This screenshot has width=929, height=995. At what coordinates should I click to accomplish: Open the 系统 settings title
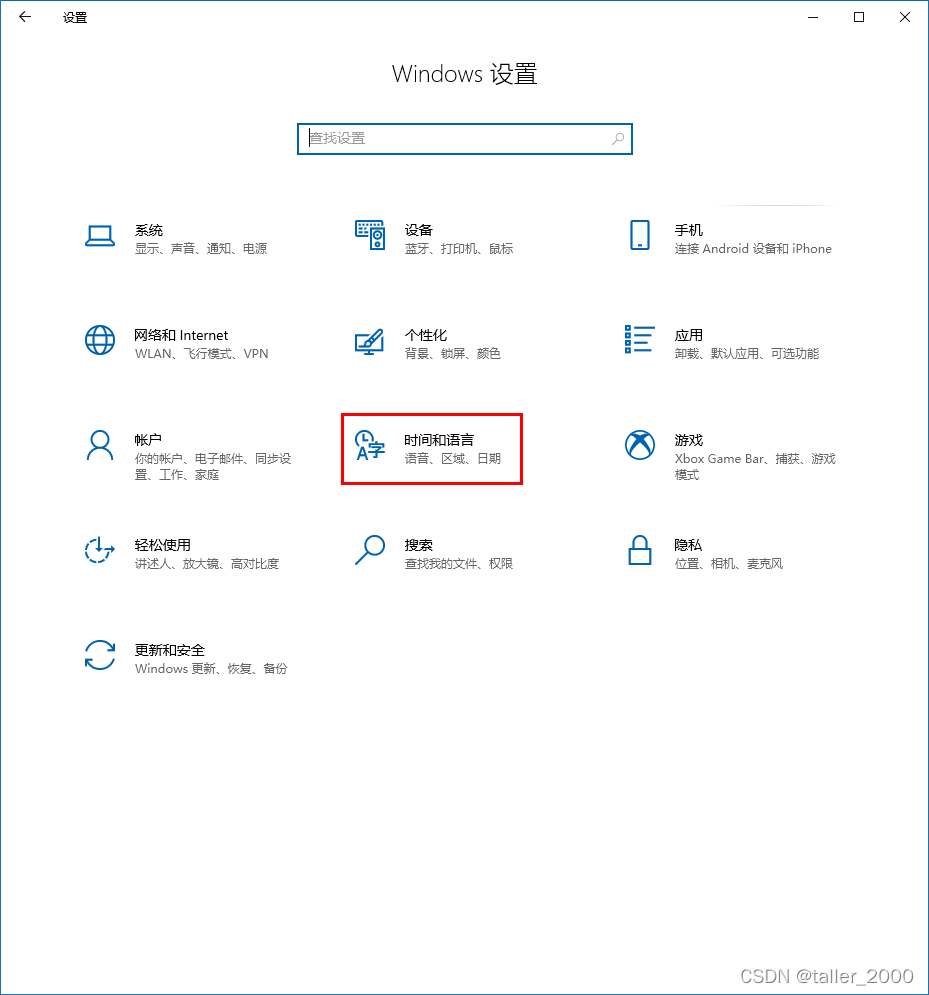point(149,230)
